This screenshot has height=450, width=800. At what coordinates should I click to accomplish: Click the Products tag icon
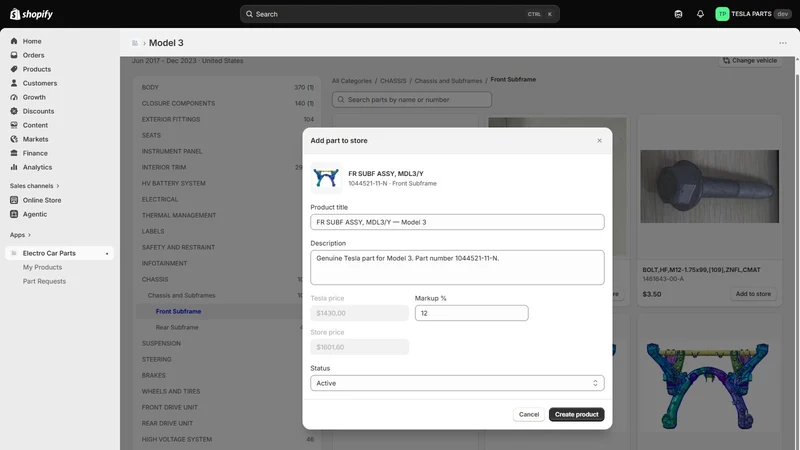[x=14, y=69]
